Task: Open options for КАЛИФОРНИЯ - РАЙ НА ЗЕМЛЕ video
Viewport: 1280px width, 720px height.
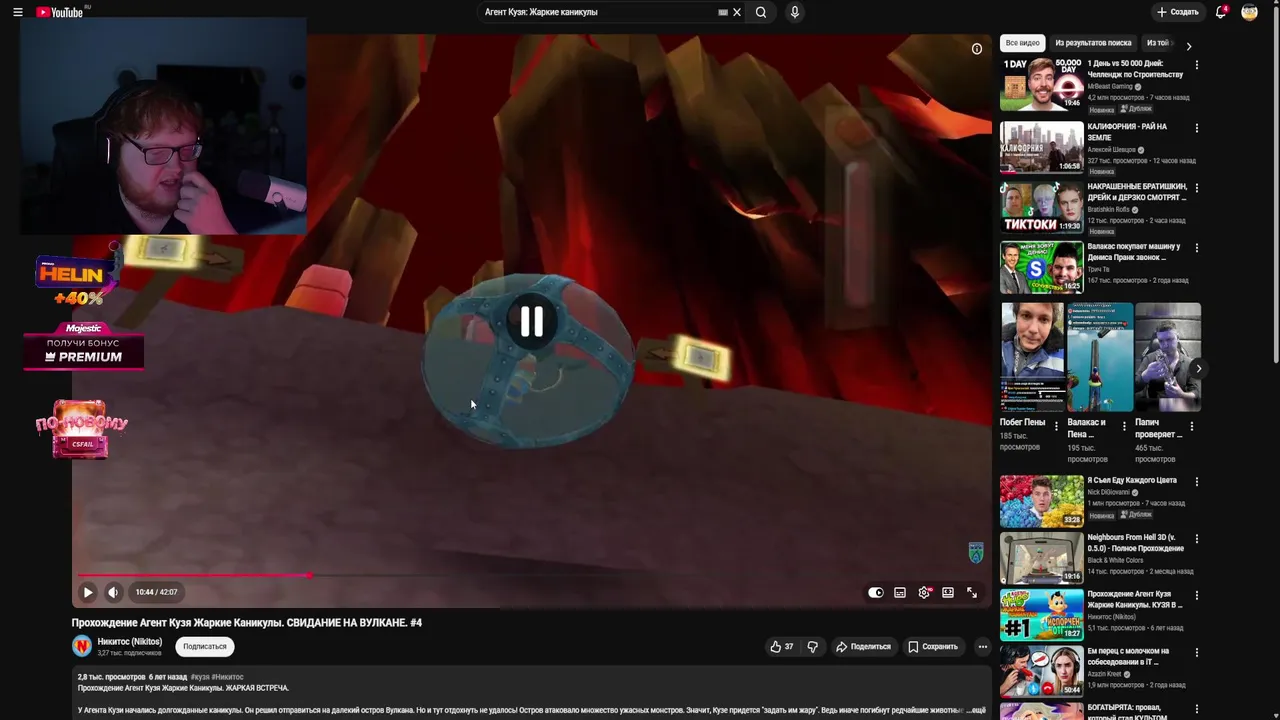Action: coord(1196,128)
